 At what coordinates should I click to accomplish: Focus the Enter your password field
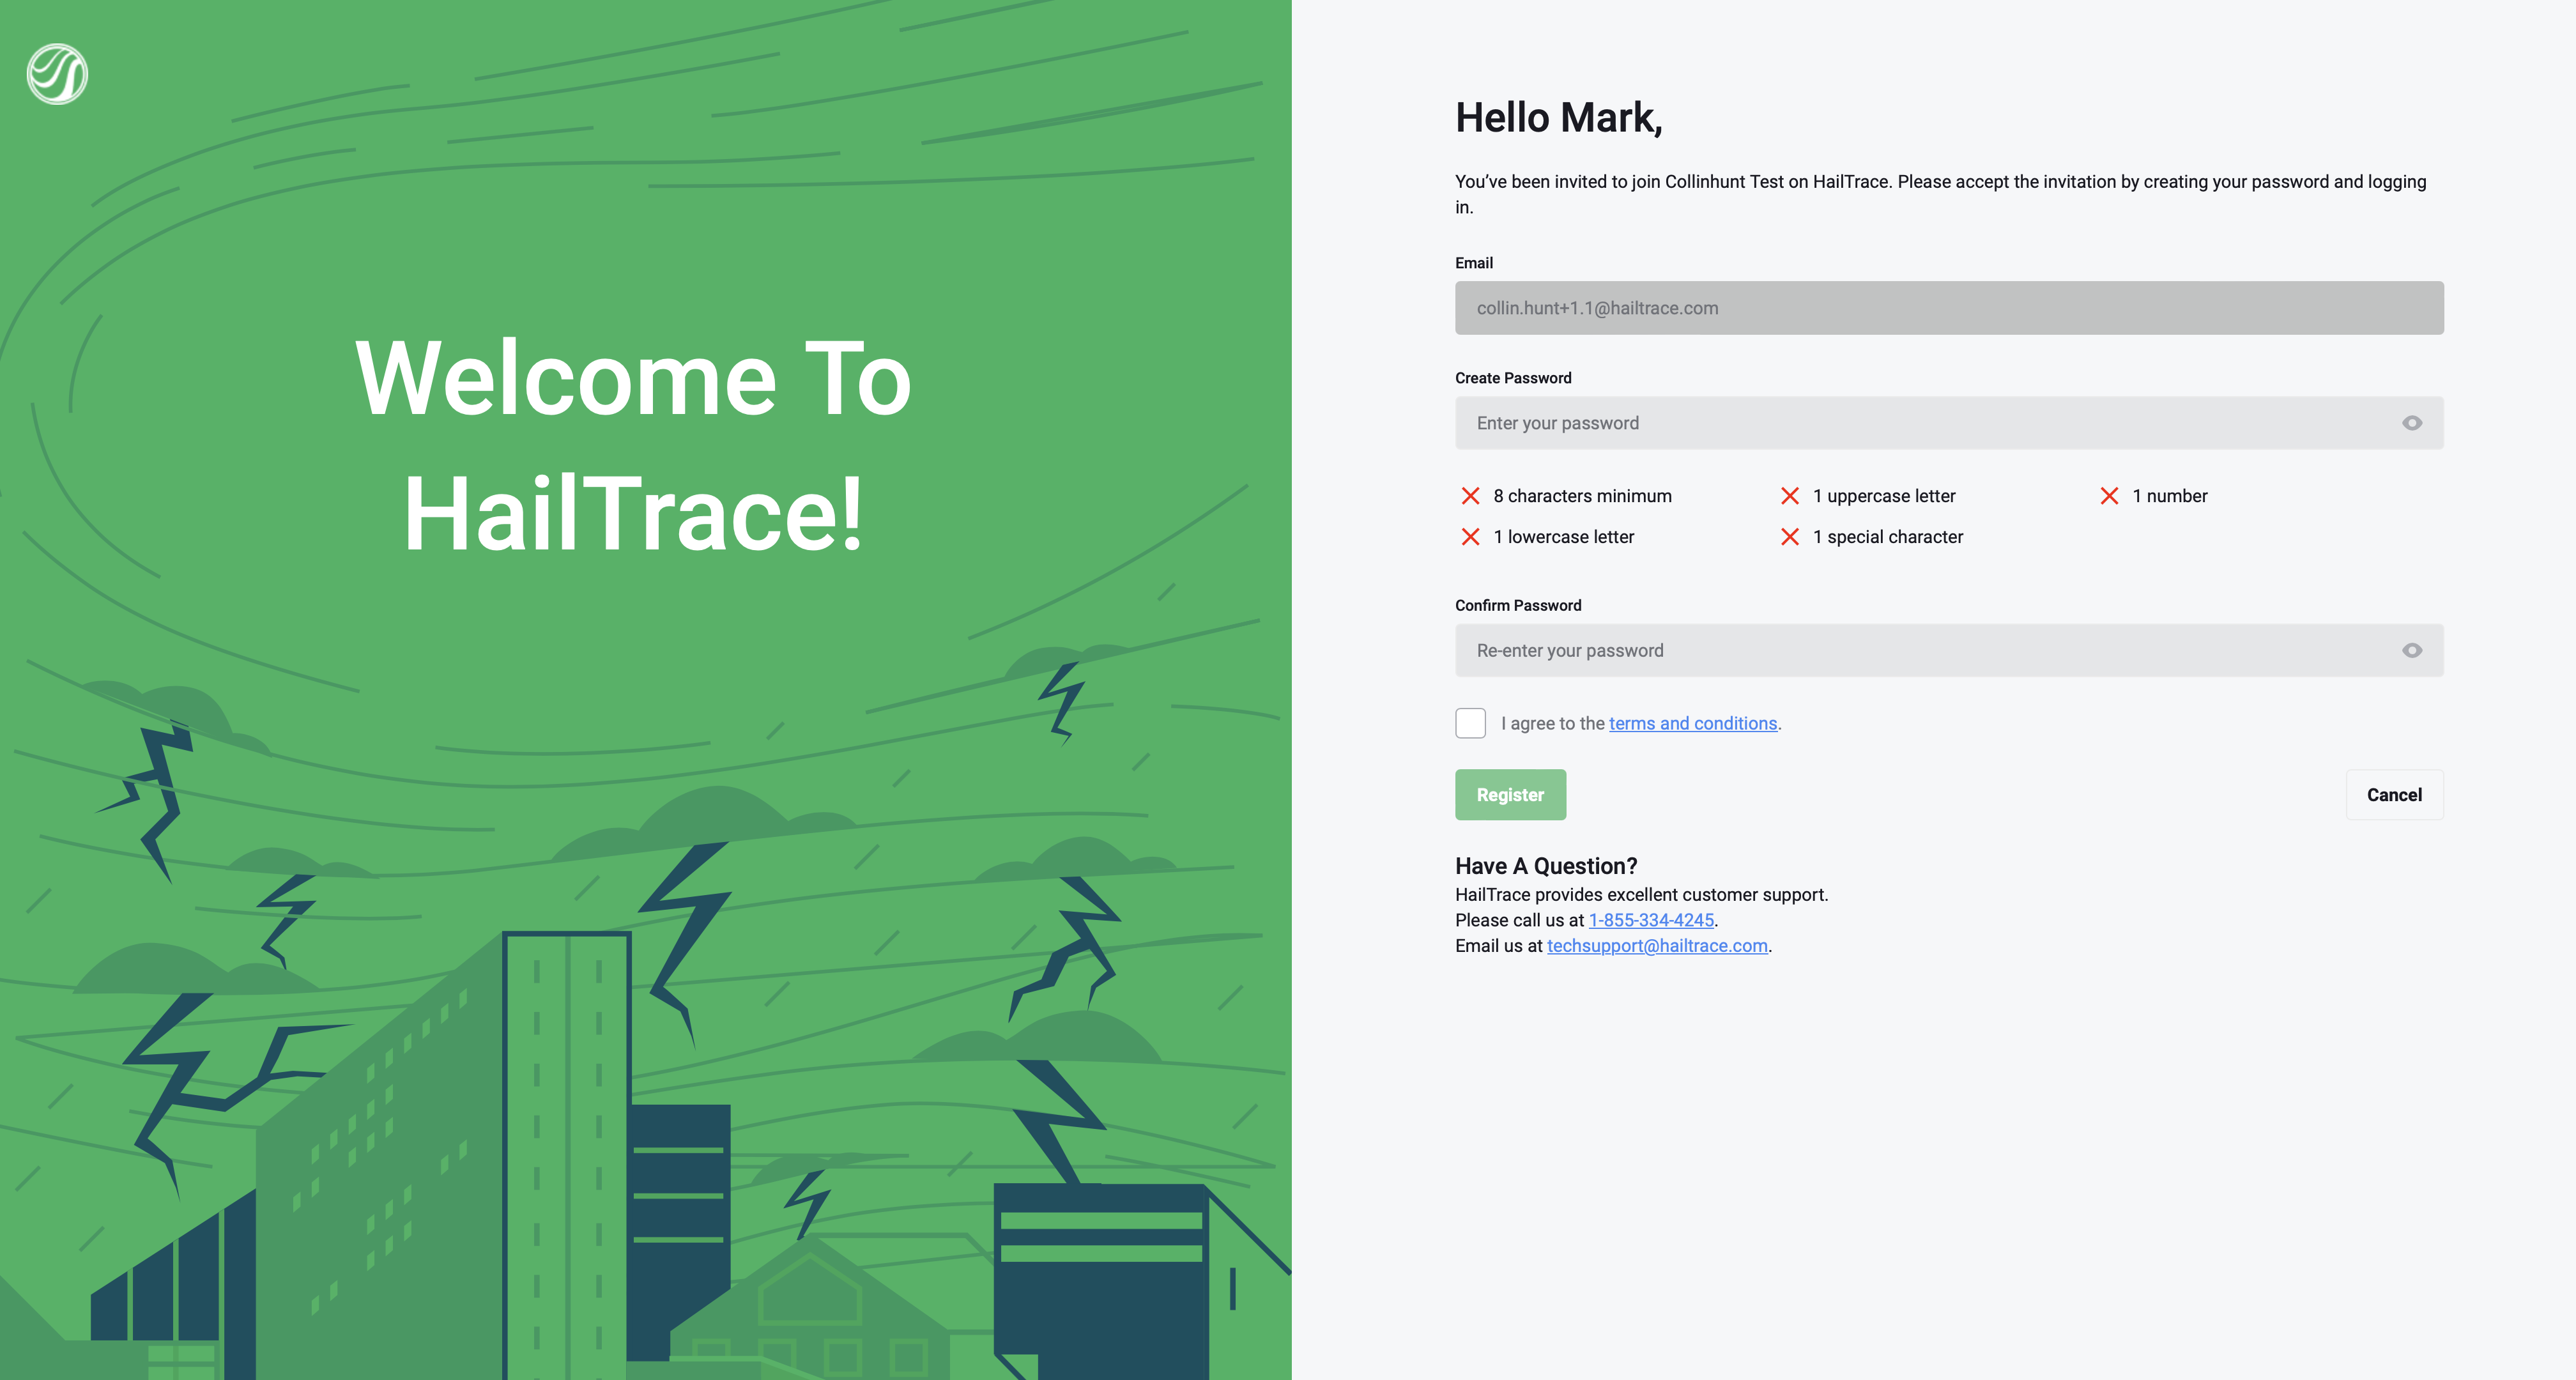tap(1920, 423)
